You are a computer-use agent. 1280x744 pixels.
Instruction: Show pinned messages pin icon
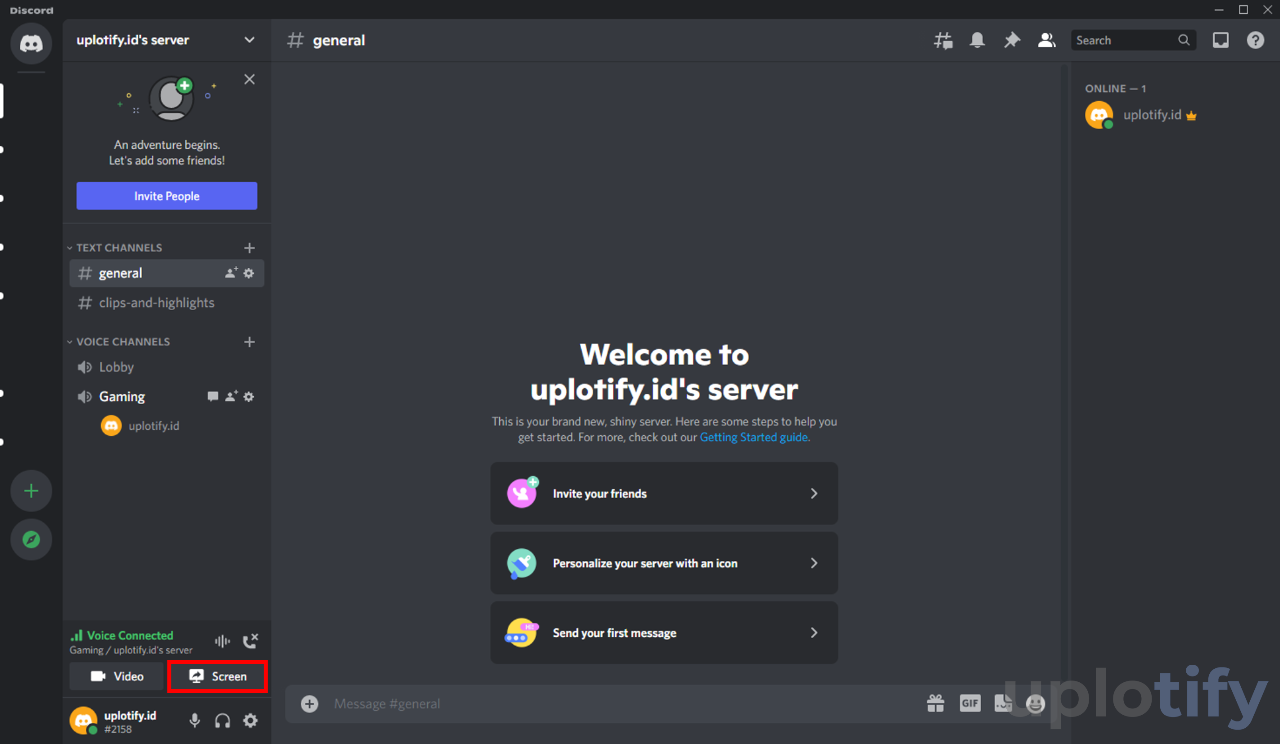coord(1012,40)
